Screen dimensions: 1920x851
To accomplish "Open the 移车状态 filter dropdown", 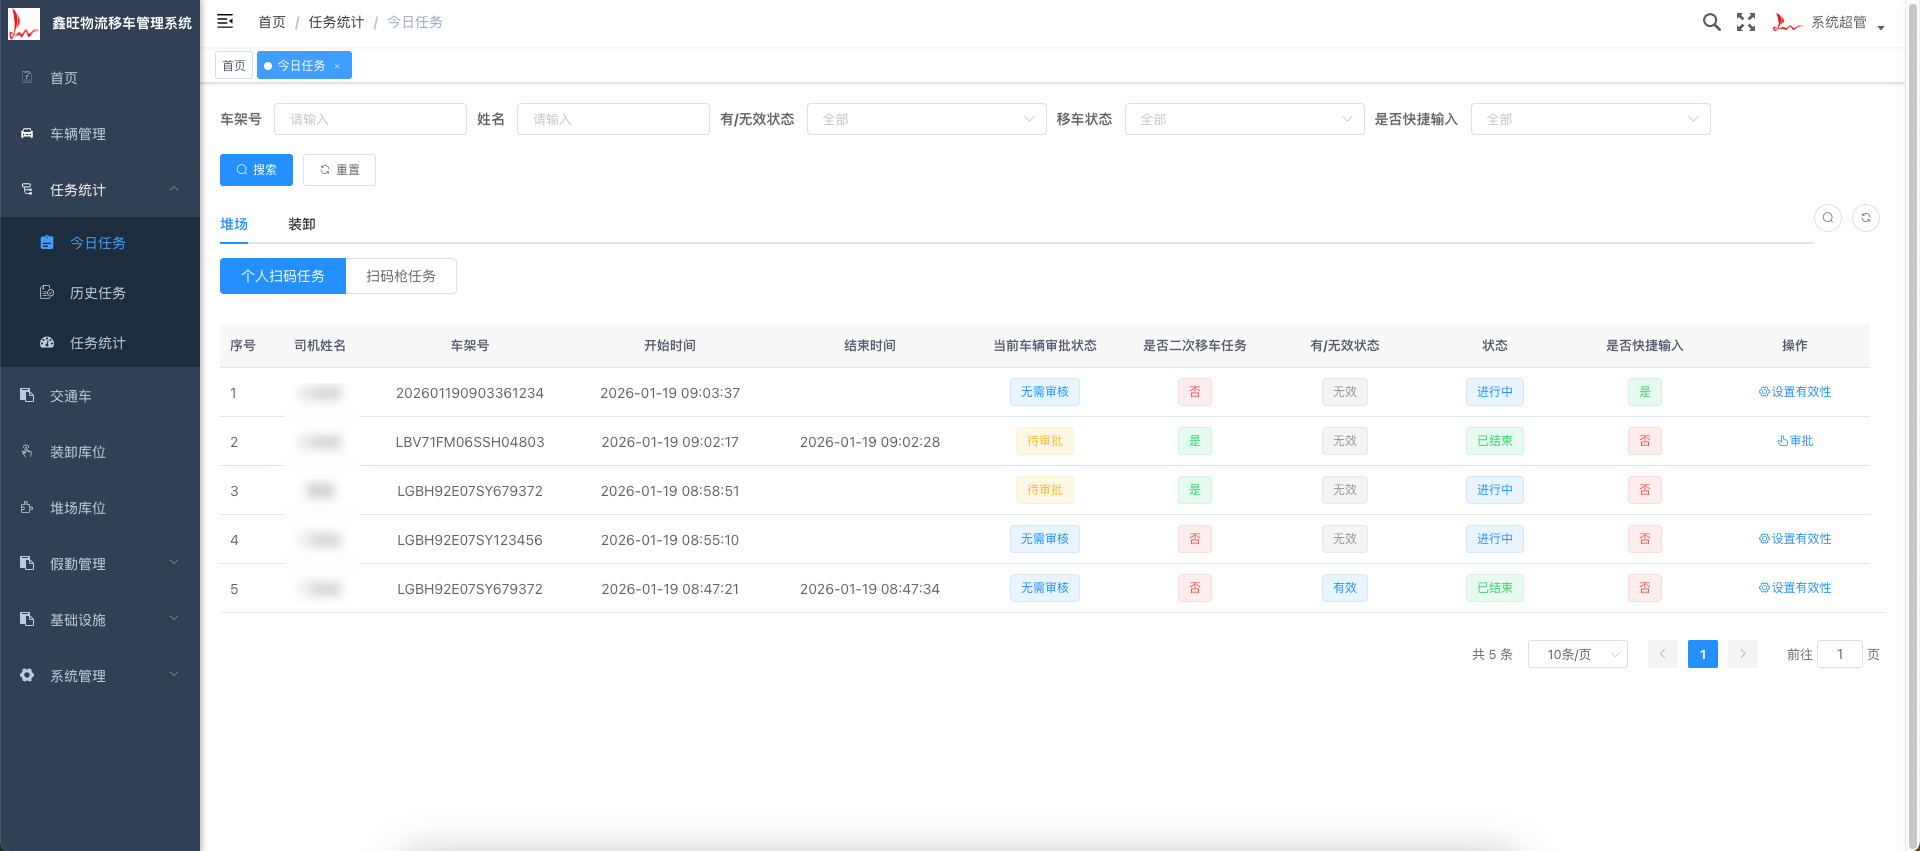I will [x=1244, y=119].
